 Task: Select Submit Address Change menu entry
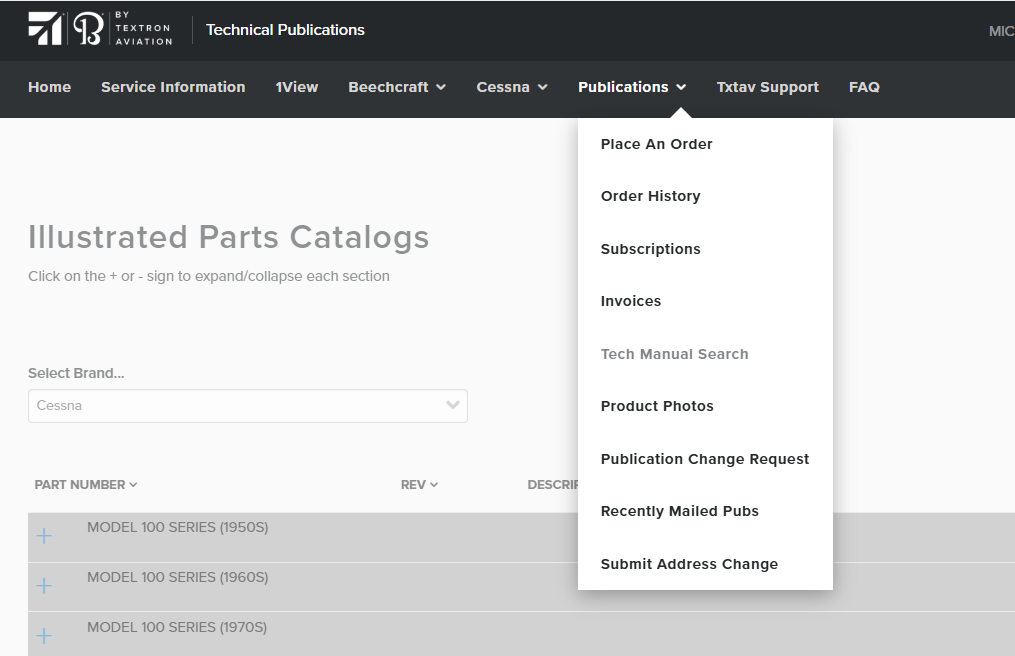(x=689, y=564)
